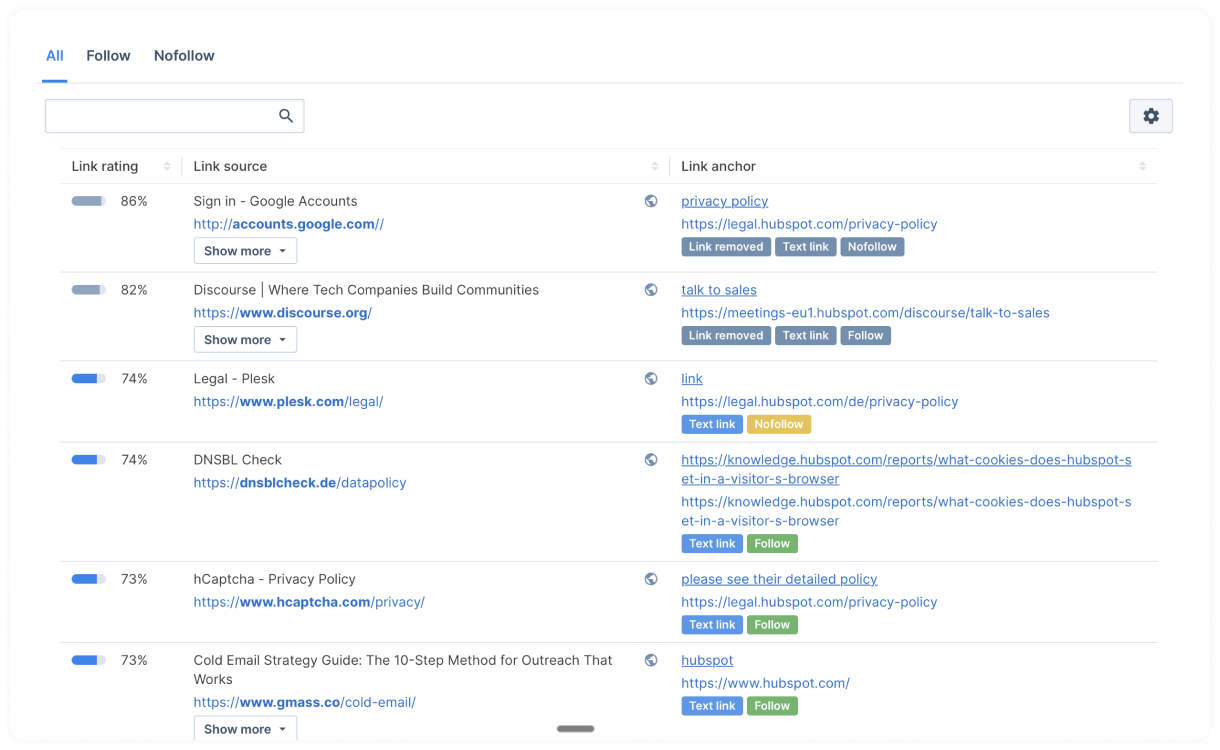Click the yellow Nofollow tag in Plesk row

pyautogui.click(x=779, y=425)
